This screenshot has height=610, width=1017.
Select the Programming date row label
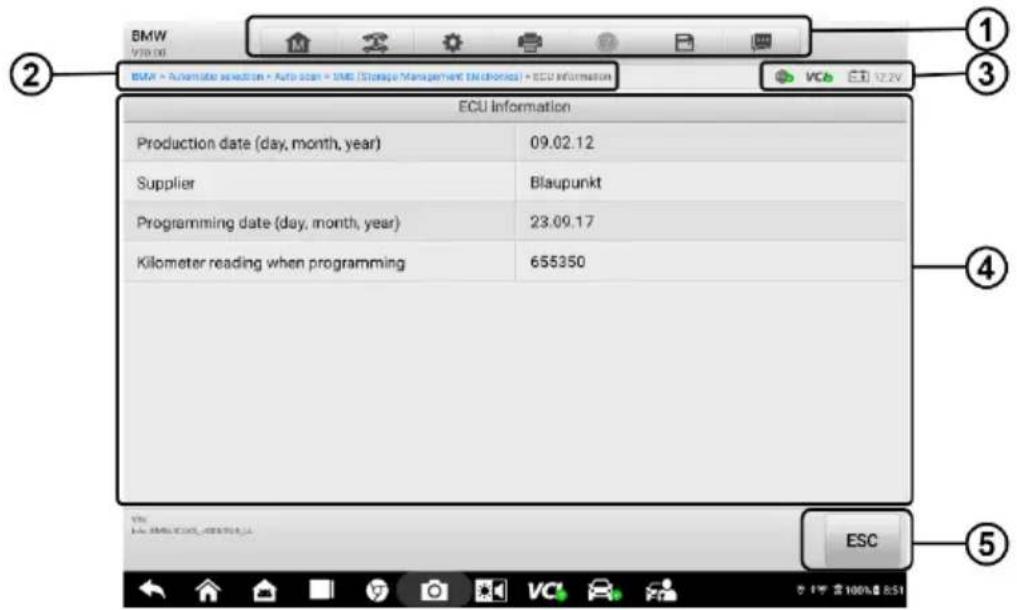click(x=268, y=223)
